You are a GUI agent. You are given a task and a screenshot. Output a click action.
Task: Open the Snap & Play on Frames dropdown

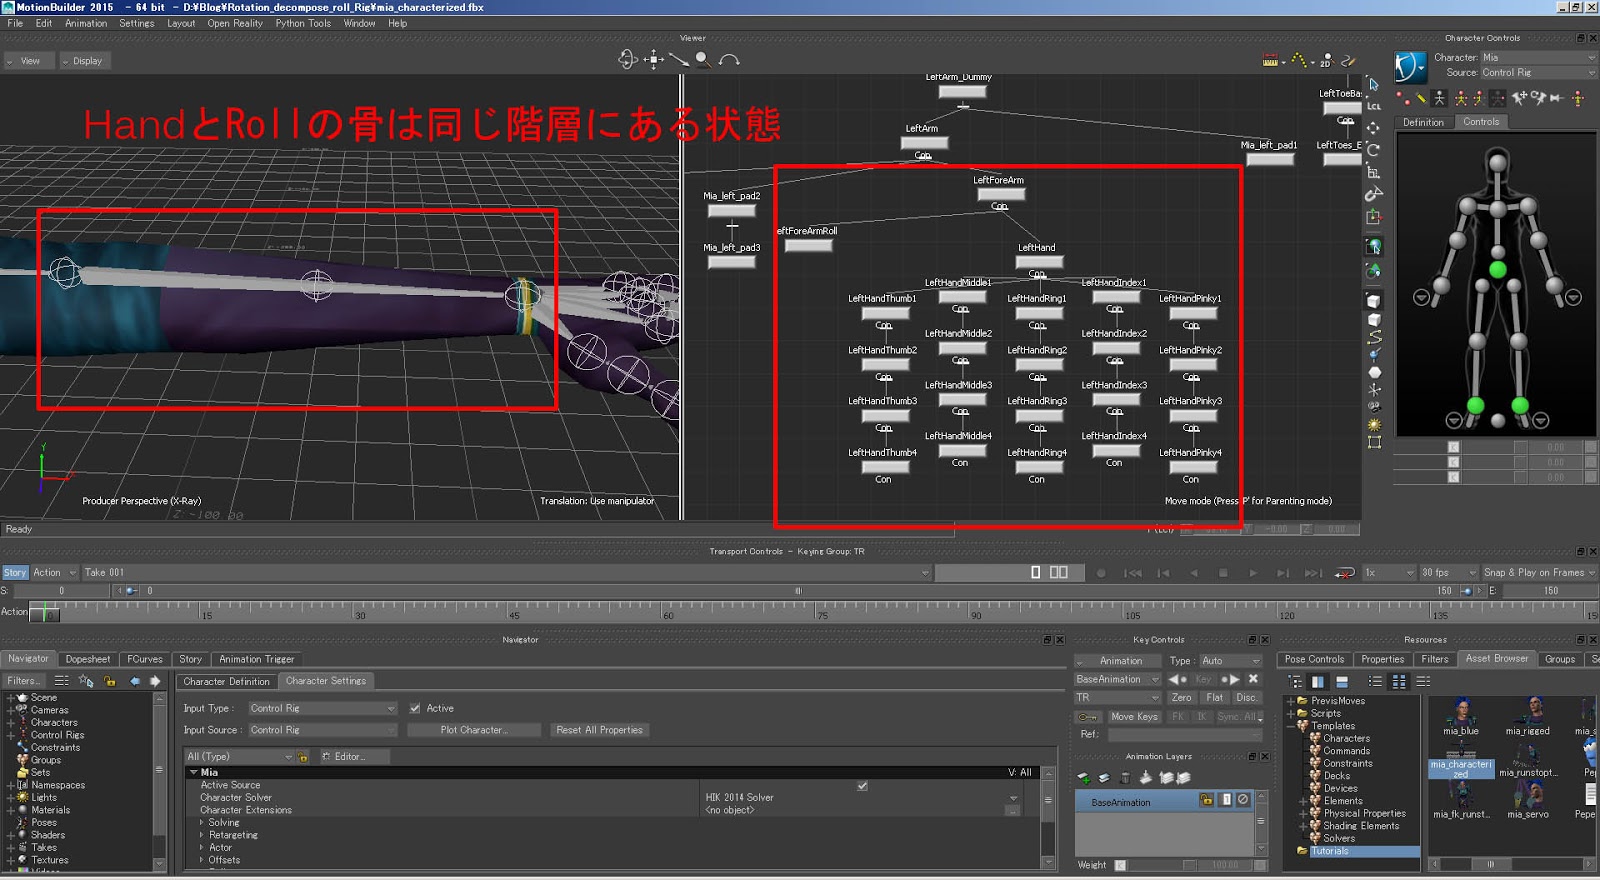[x=1538, y=573]
